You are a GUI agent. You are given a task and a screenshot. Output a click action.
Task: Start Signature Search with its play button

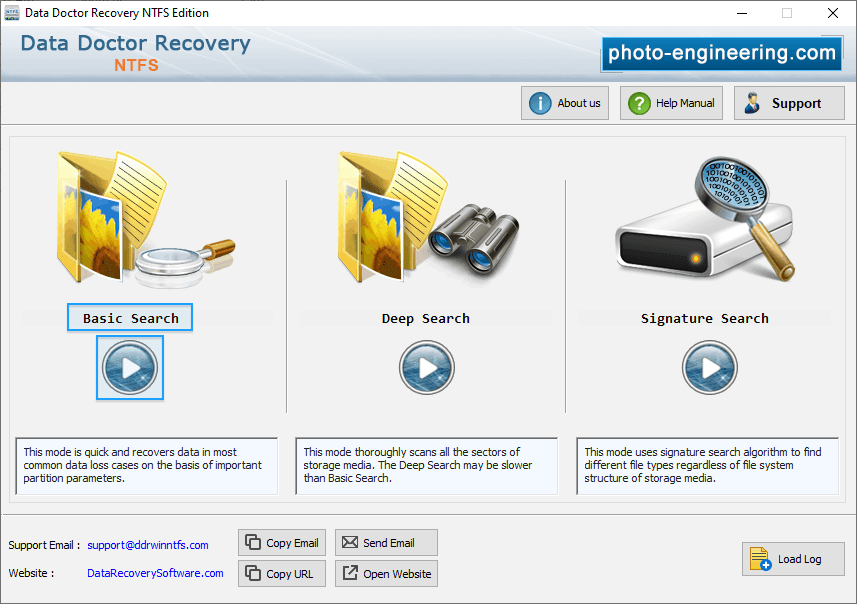tap(710, 368)
